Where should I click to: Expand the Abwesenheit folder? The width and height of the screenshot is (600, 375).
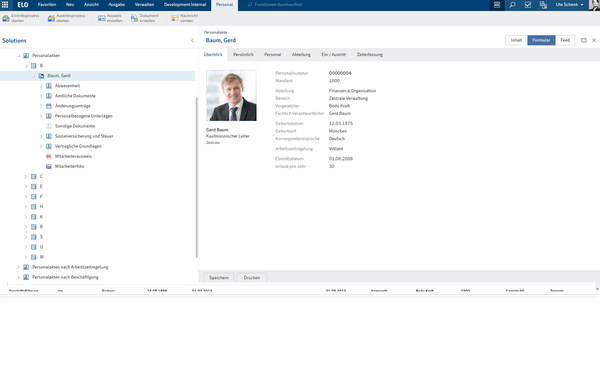[x=41, y=86]
